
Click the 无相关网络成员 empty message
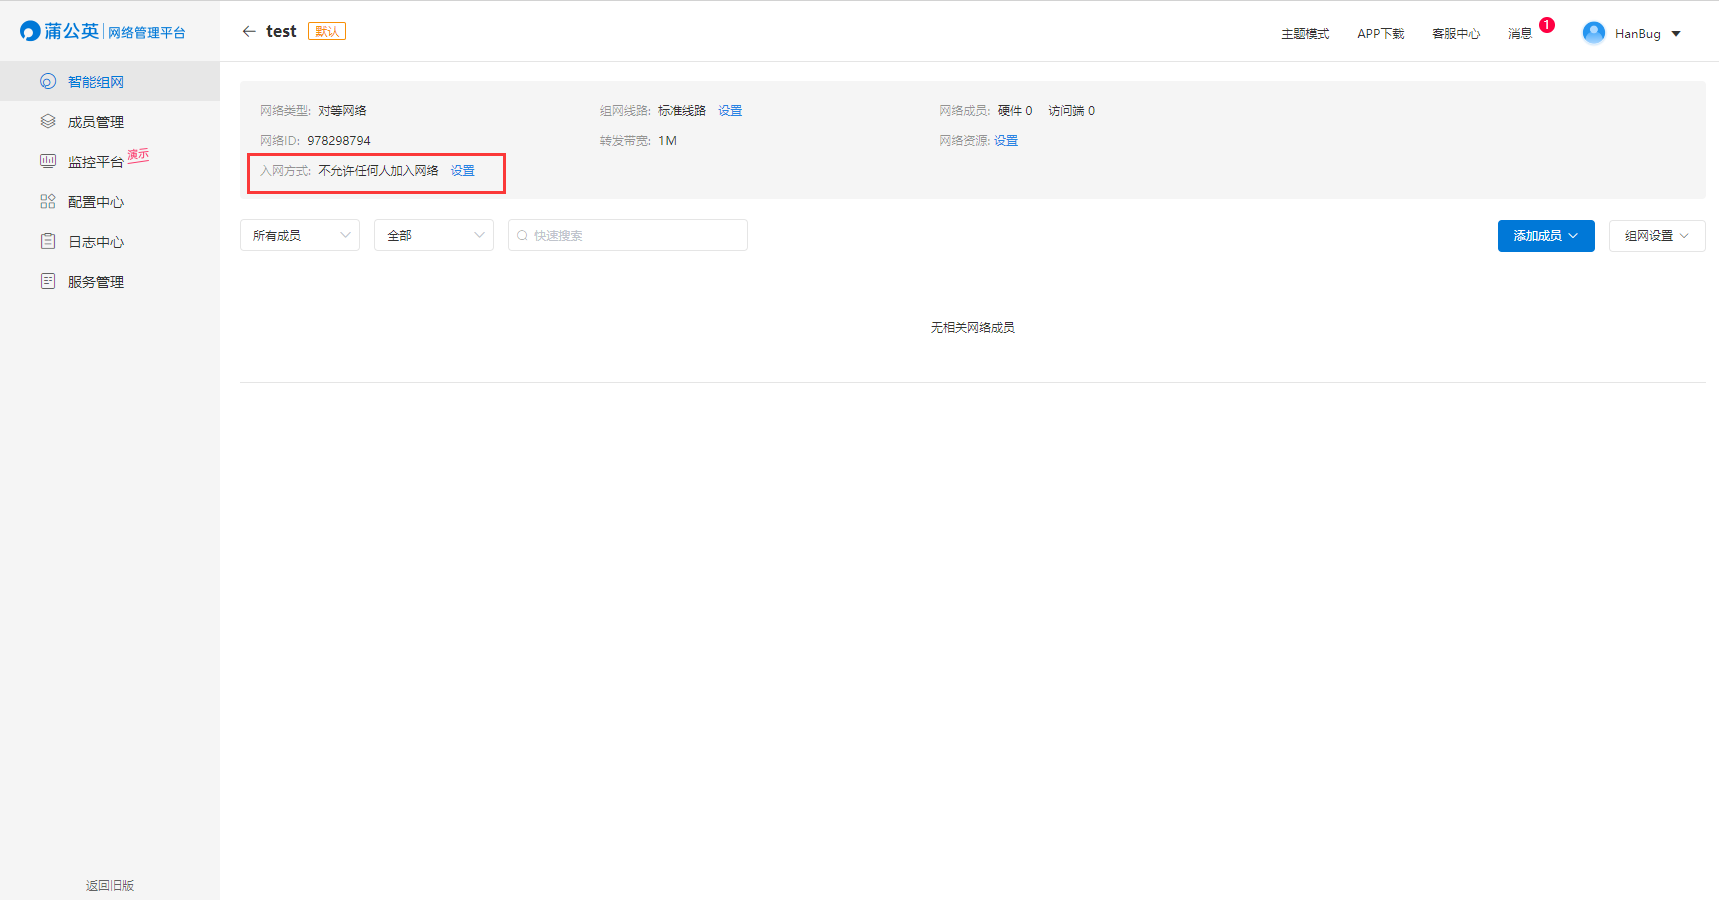[x=973, y=328]
